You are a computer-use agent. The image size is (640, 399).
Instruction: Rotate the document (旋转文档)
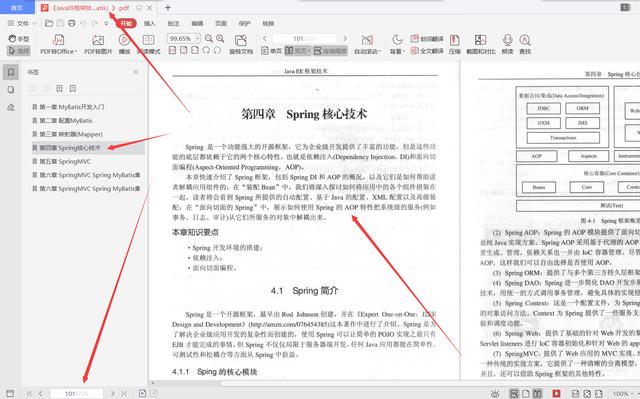click(x=241, y=44)
